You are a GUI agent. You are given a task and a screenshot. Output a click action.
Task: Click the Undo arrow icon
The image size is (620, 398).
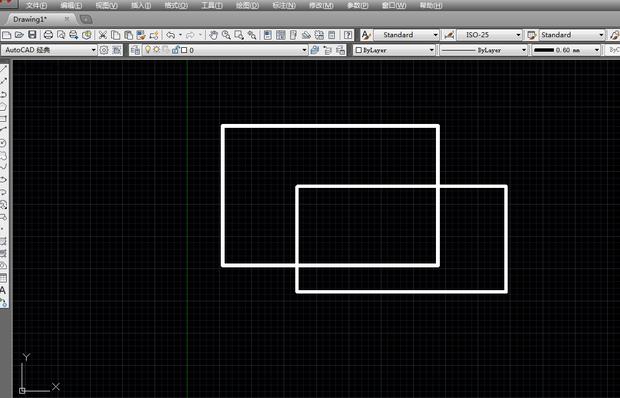pyautogui.click(x=170, y=35)
